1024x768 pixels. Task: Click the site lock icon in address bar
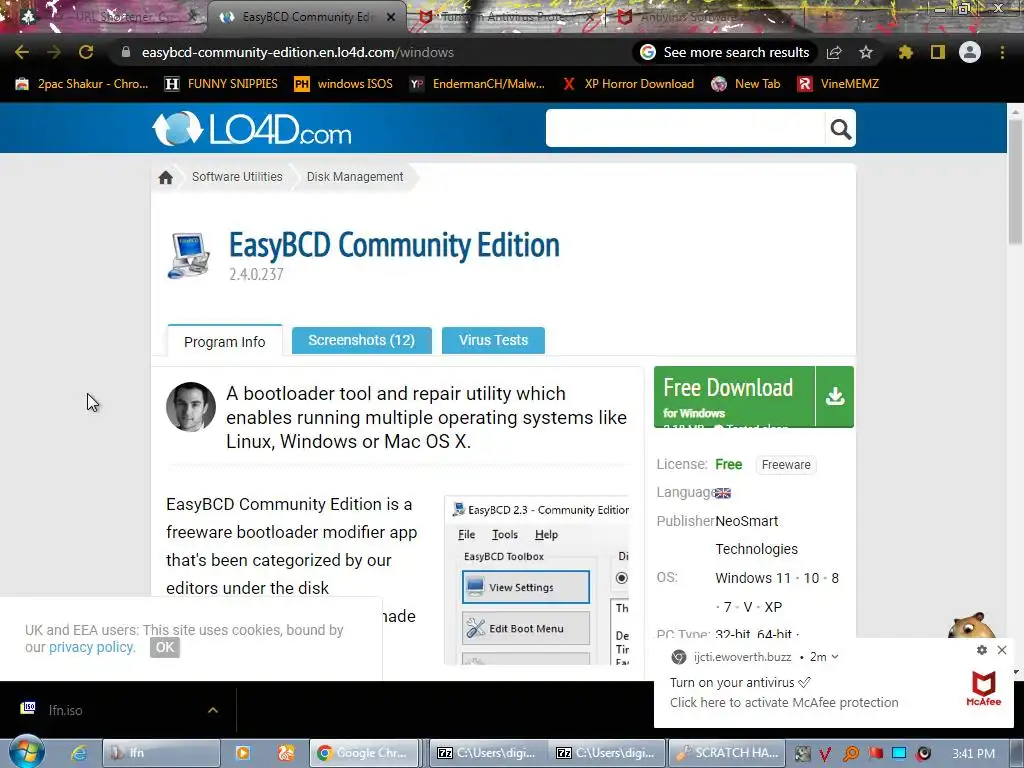pos(125,52)
